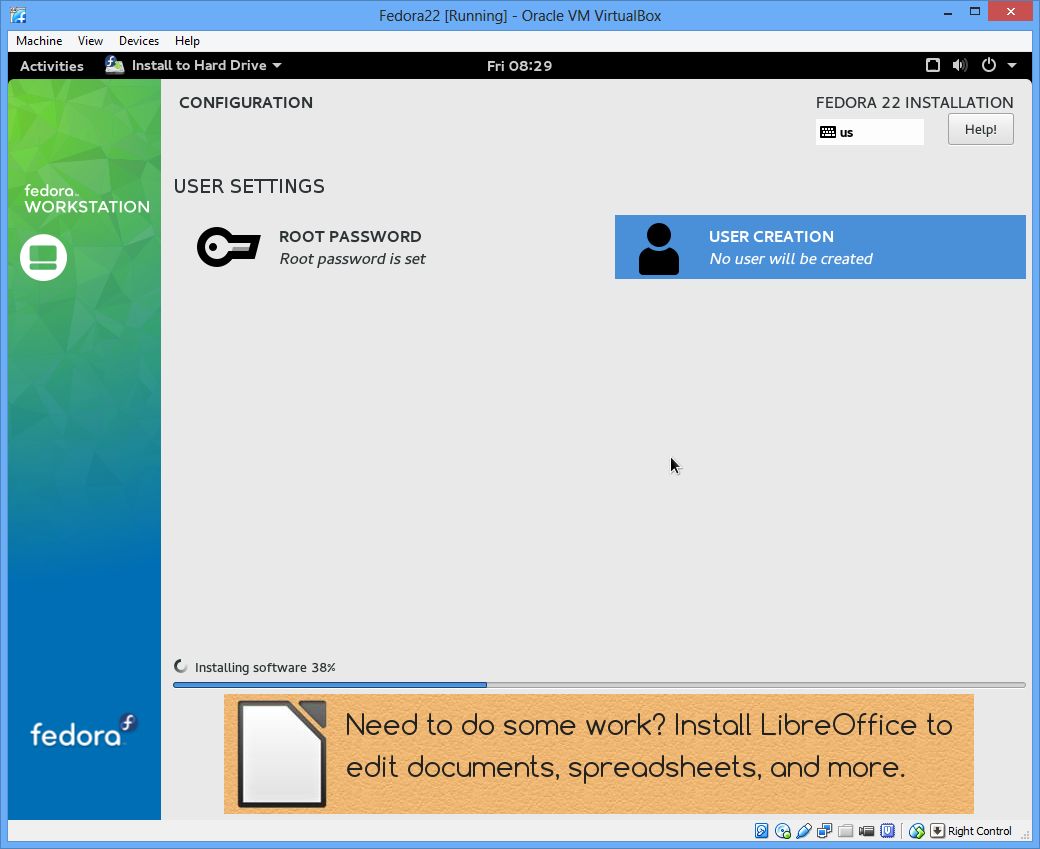
Task: Click the User Creation person icon
Action: pyautogui.click(x=659, y=249)
